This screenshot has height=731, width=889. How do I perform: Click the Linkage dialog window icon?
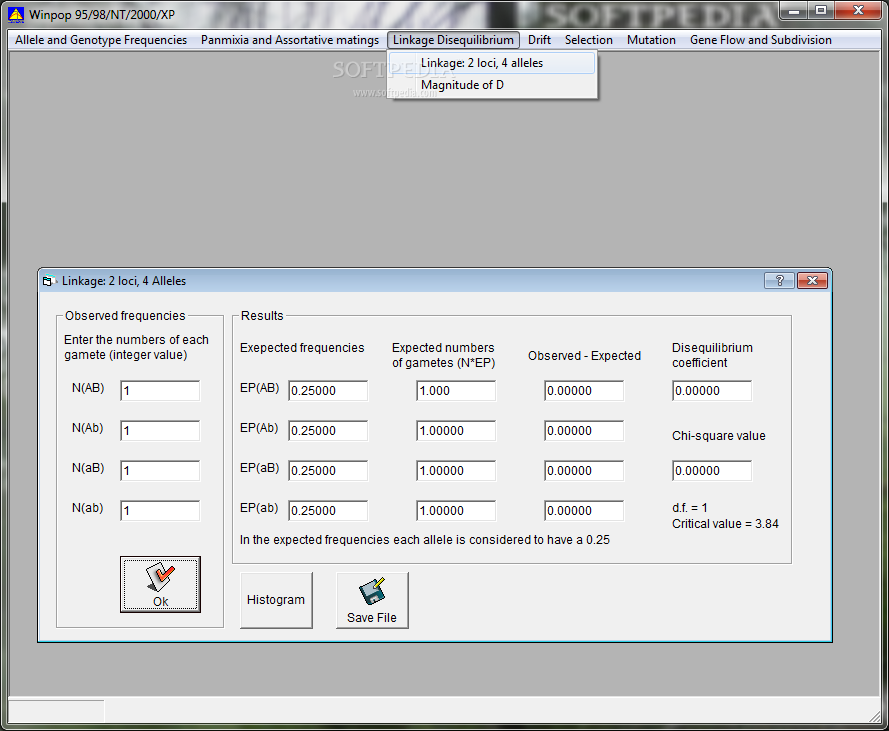tap(48, 281)
